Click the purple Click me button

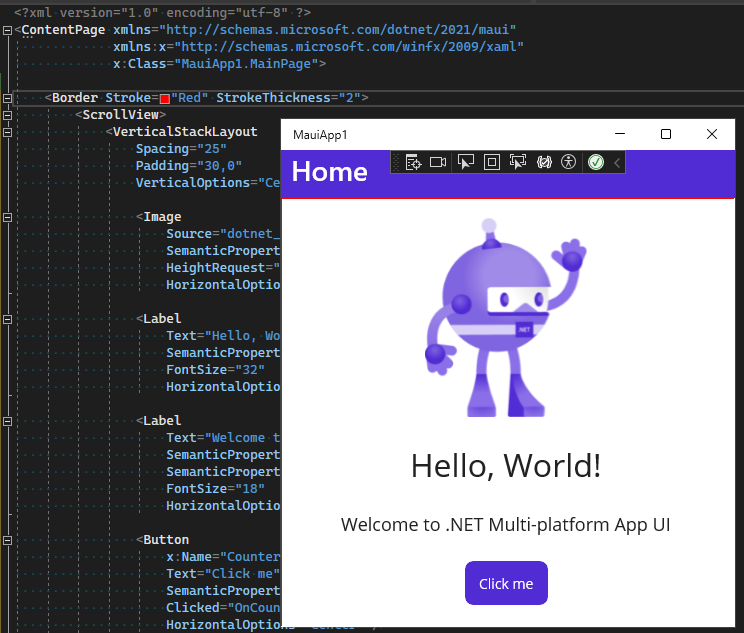pos(506,583)
